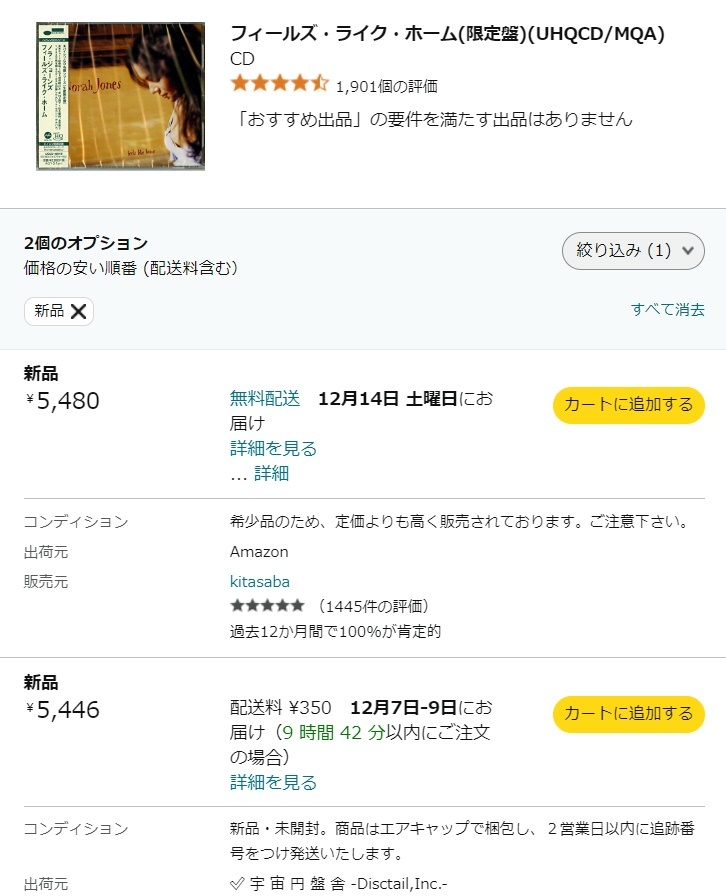Open the kitasaba seller page
This screenshot has height=896, width=726.
pos(260,582)
